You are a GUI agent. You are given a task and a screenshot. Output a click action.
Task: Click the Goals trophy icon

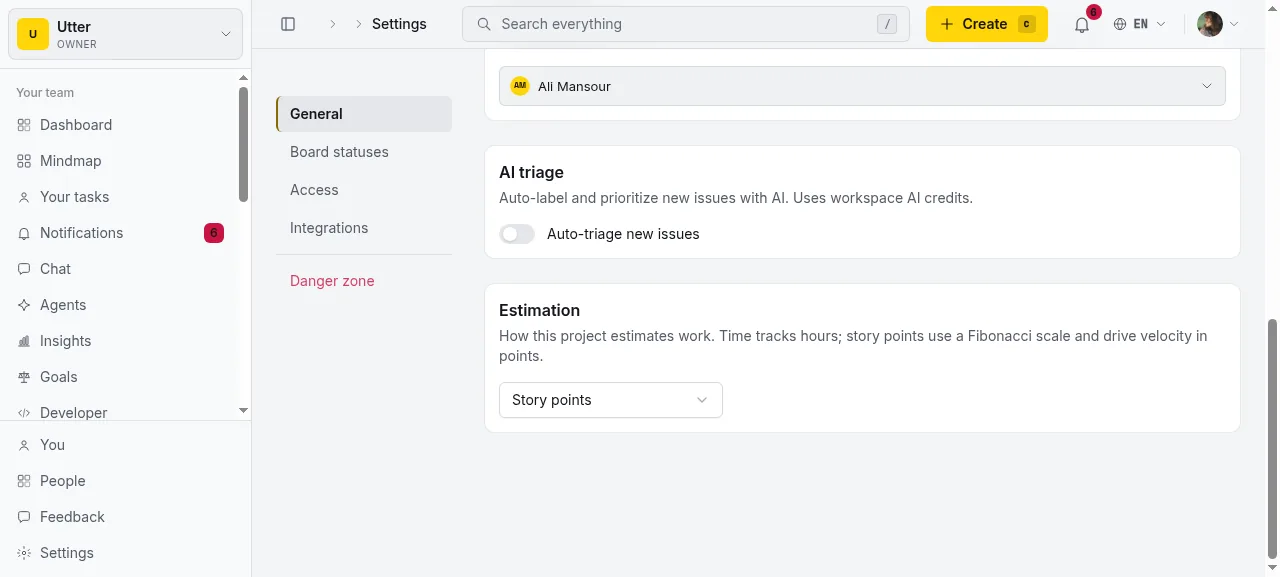click(24, 377)
